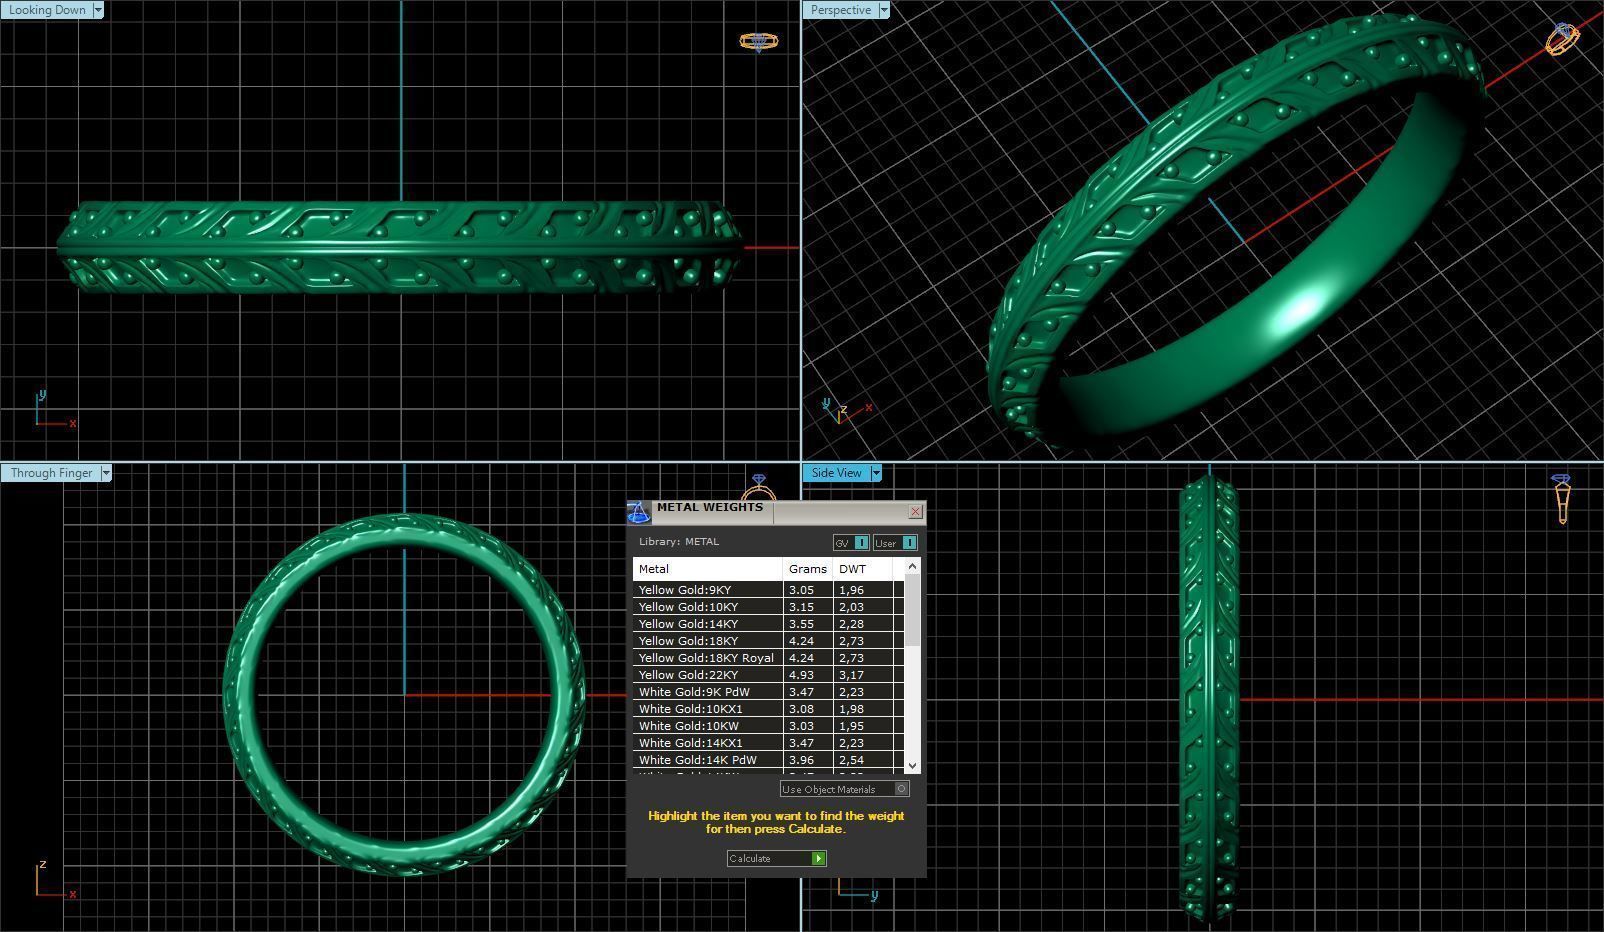The height and width of the screenshot is (932, 1604).
Task: Click the metal list scroll down arrow
Action: (x=912, y=765)
